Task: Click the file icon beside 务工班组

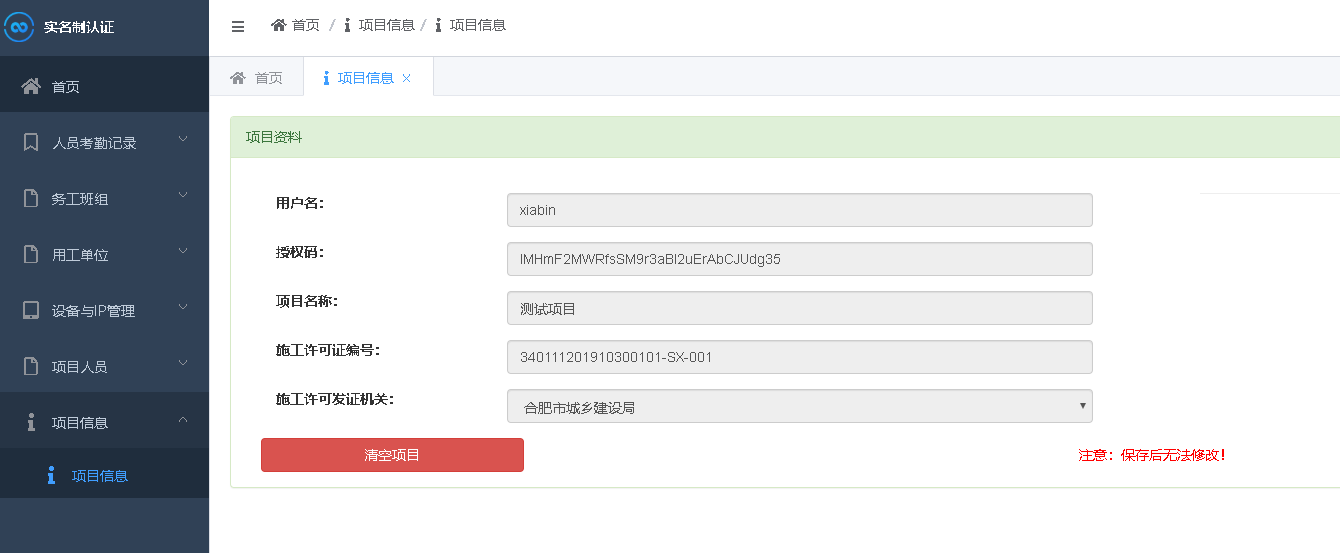Action: (x=31, y=198)
